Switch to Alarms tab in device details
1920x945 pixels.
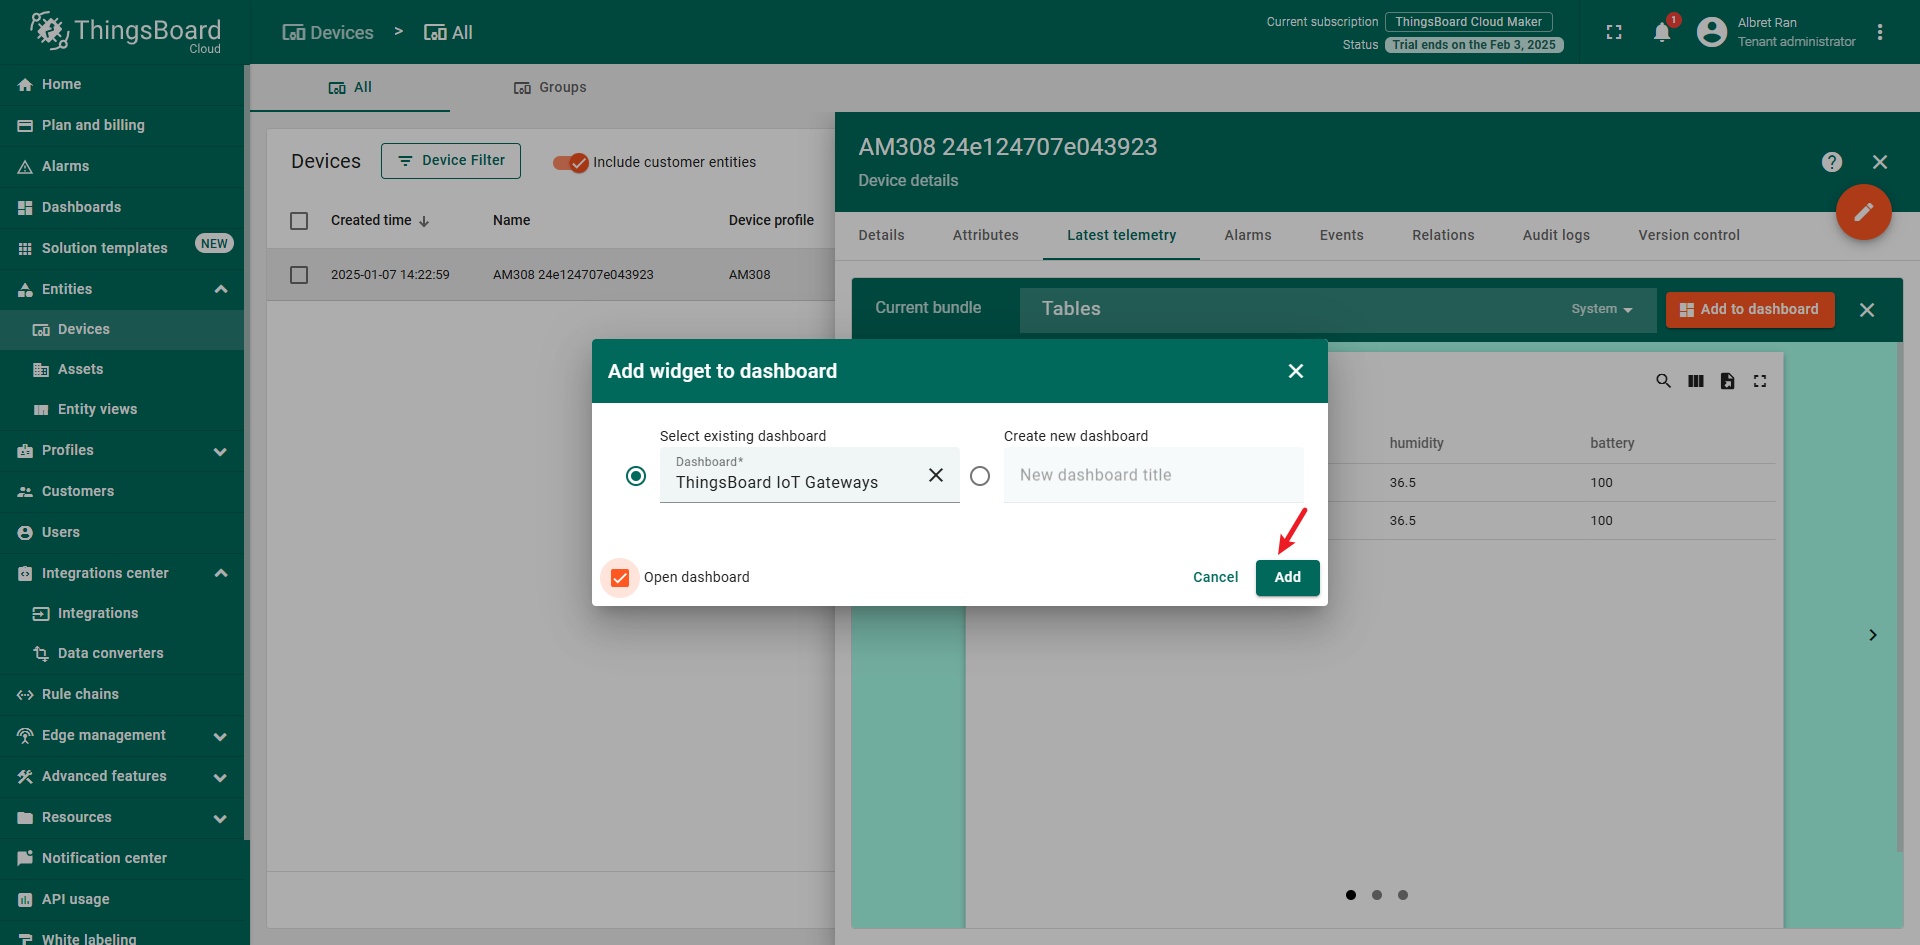pyautogui.click(x=1248, y=235)
